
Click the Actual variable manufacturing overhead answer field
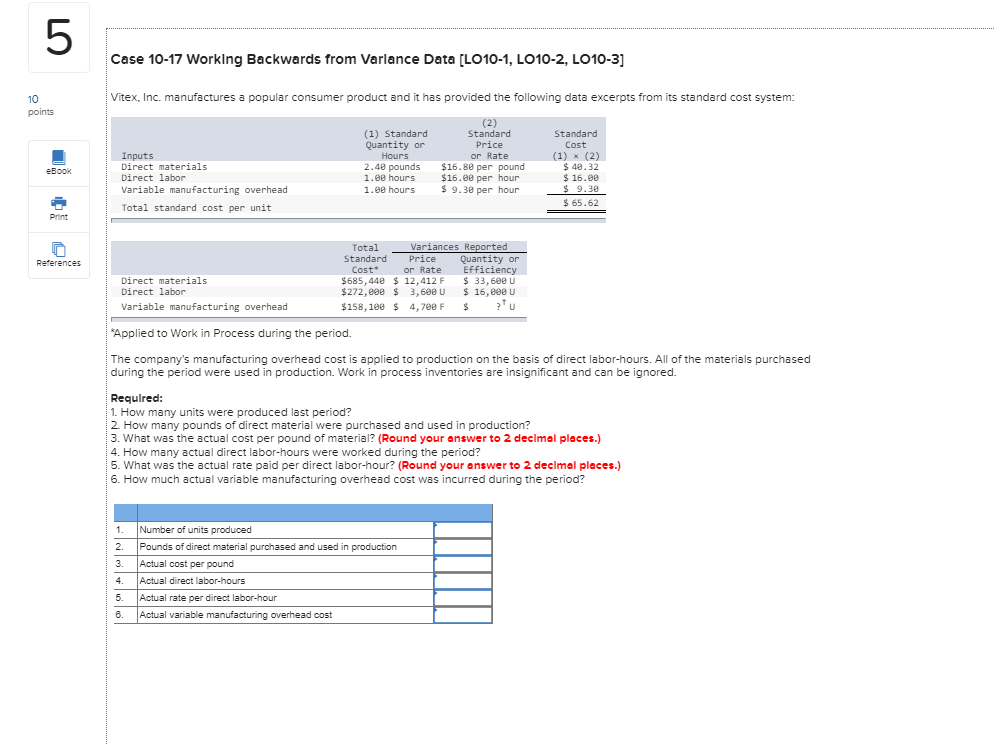pyautogui.click(x=462, y=615)
